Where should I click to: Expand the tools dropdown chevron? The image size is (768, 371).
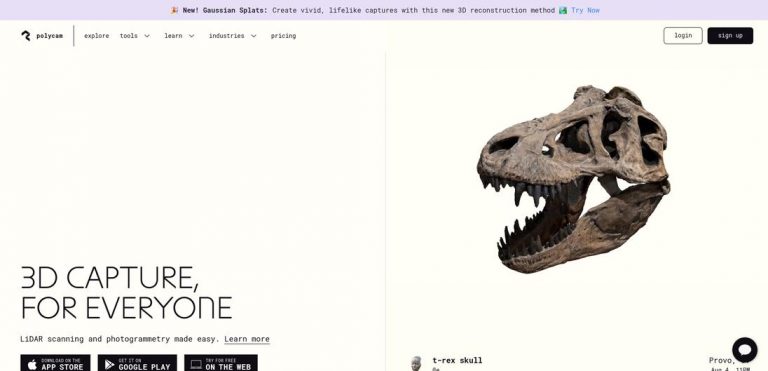coord(147,36)
